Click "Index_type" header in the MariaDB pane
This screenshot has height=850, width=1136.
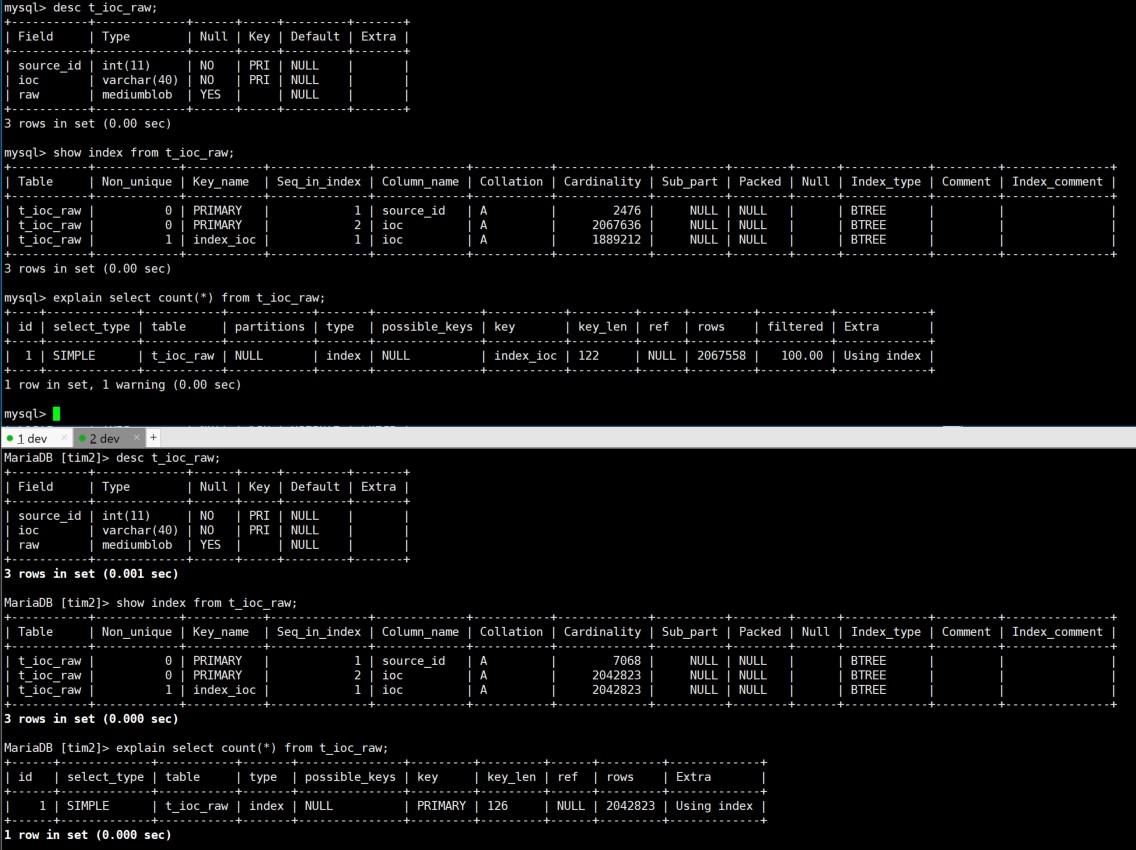pos(885,632)
